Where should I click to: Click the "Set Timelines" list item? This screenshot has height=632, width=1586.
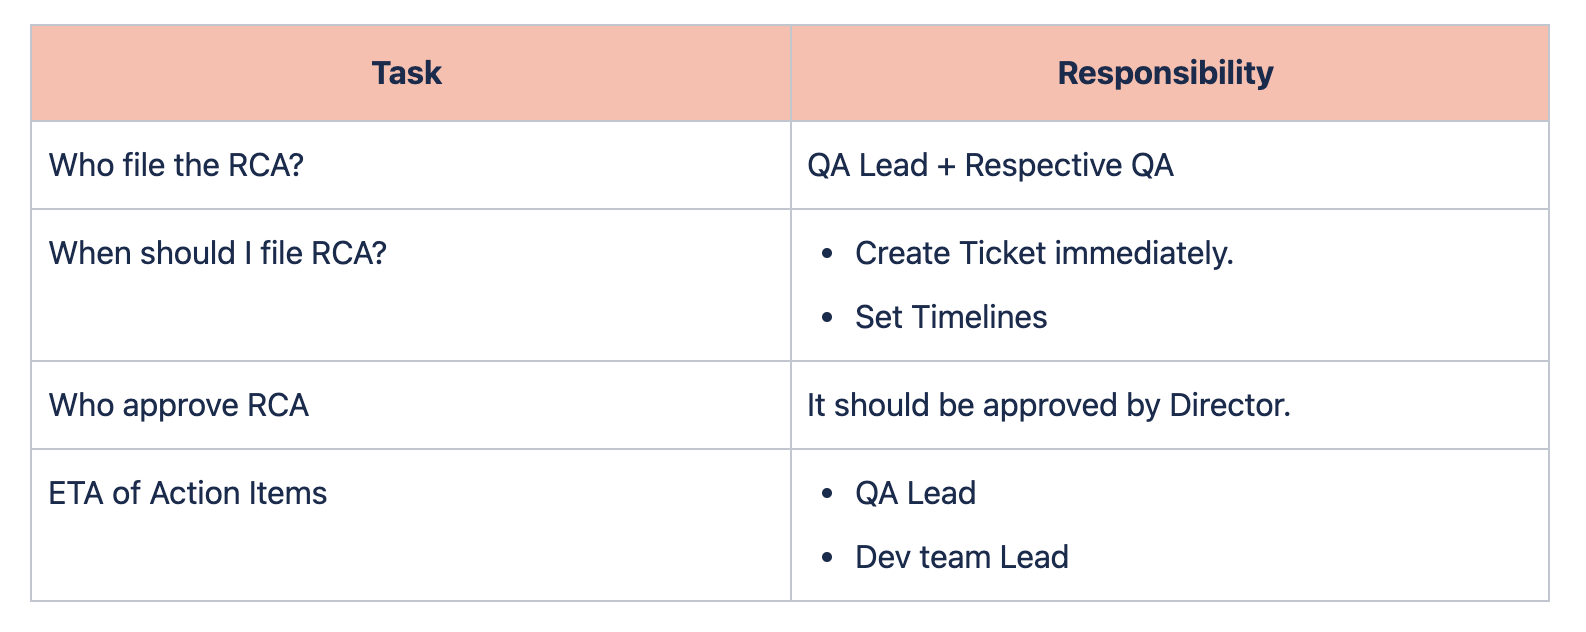pos(951,317)
